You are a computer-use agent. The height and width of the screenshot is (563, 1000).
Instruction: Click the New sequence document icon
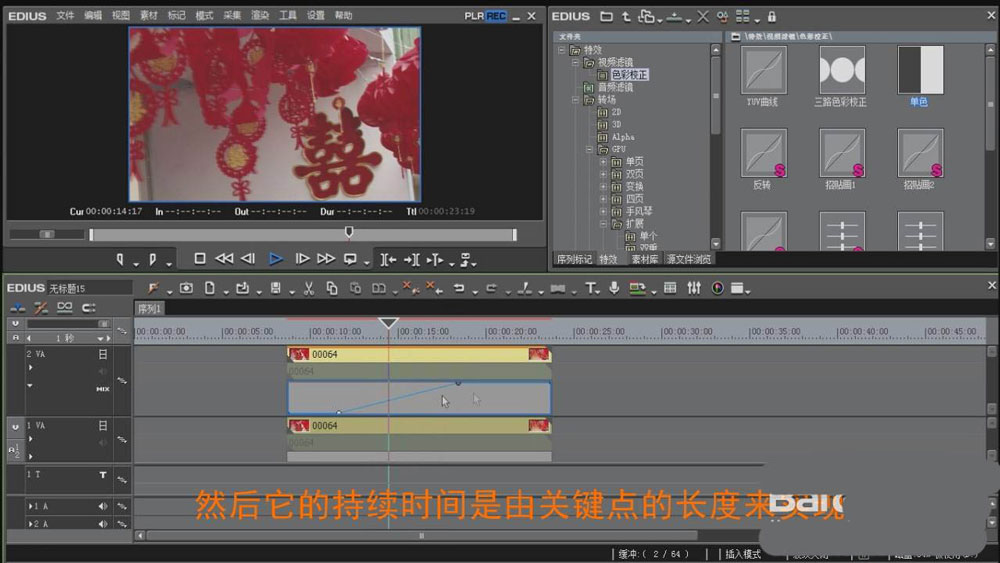pos(210,288)
